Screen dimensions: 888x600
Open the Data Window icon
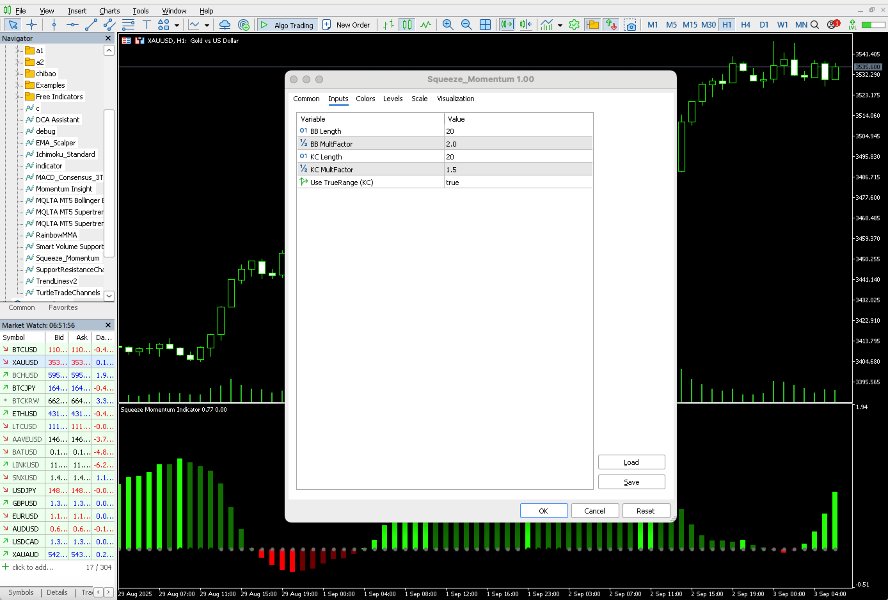click(593, 25)
